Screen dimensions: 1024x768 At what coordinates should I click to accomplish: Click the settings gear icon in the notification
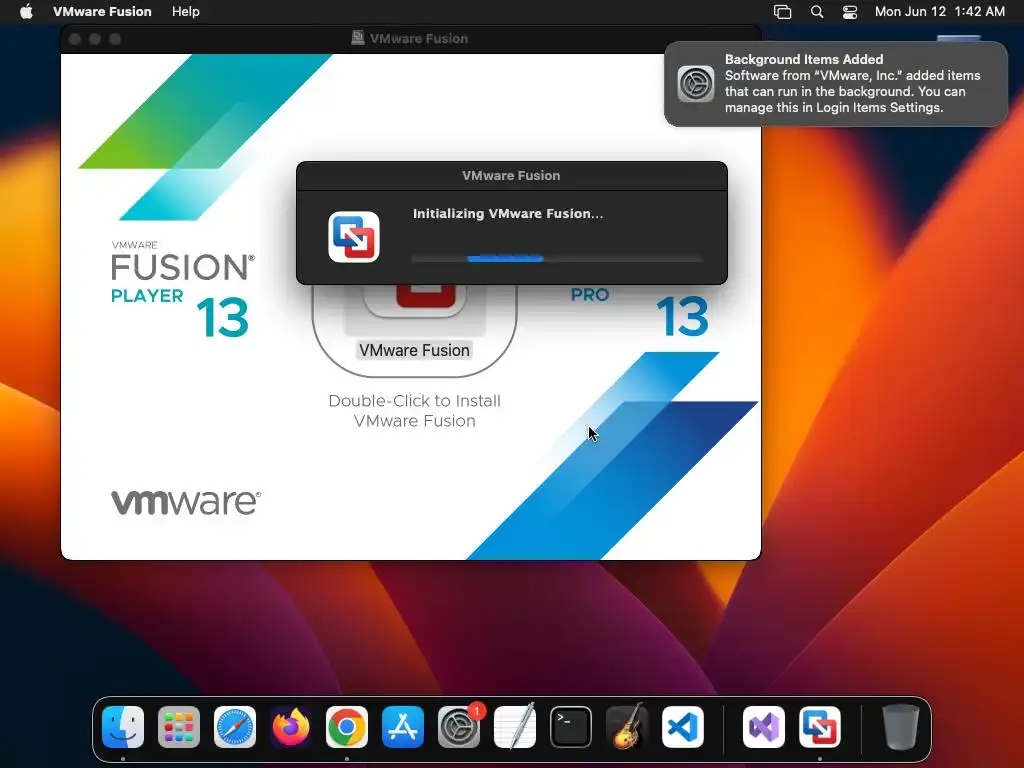point(696,84)
